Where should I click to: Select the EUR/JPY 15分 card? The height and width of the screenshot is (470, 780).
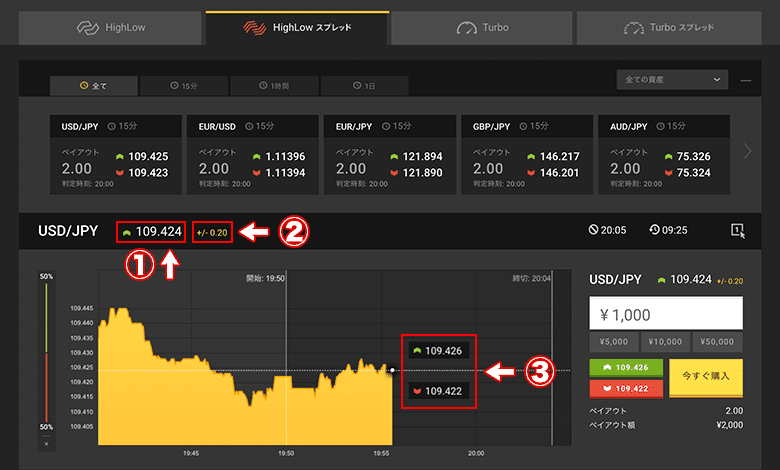(x=390, y=155)
